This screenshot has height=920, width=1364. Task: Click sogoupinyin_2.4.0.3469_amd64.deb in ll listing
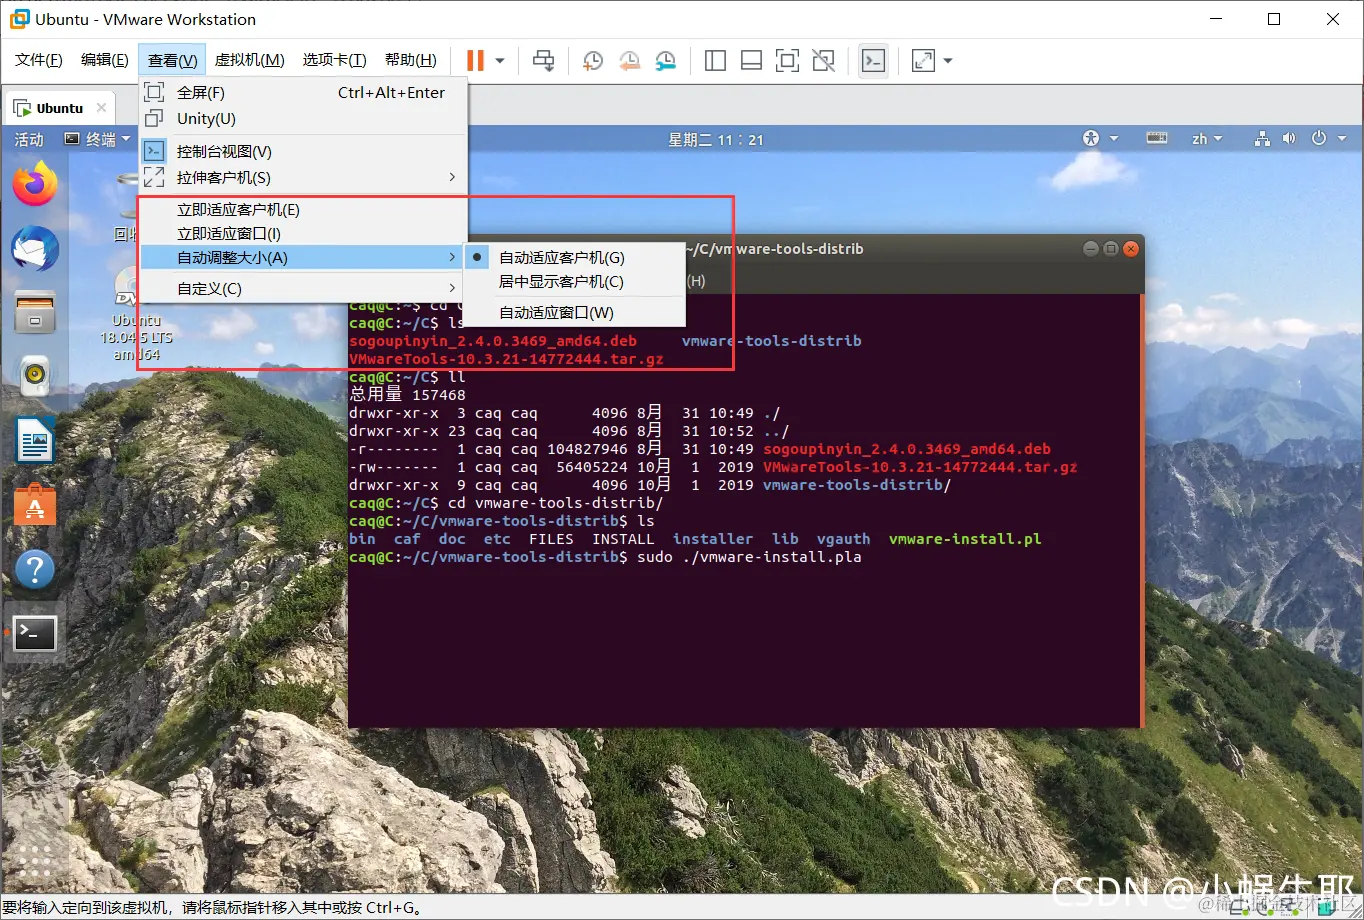tap(907, 449)
